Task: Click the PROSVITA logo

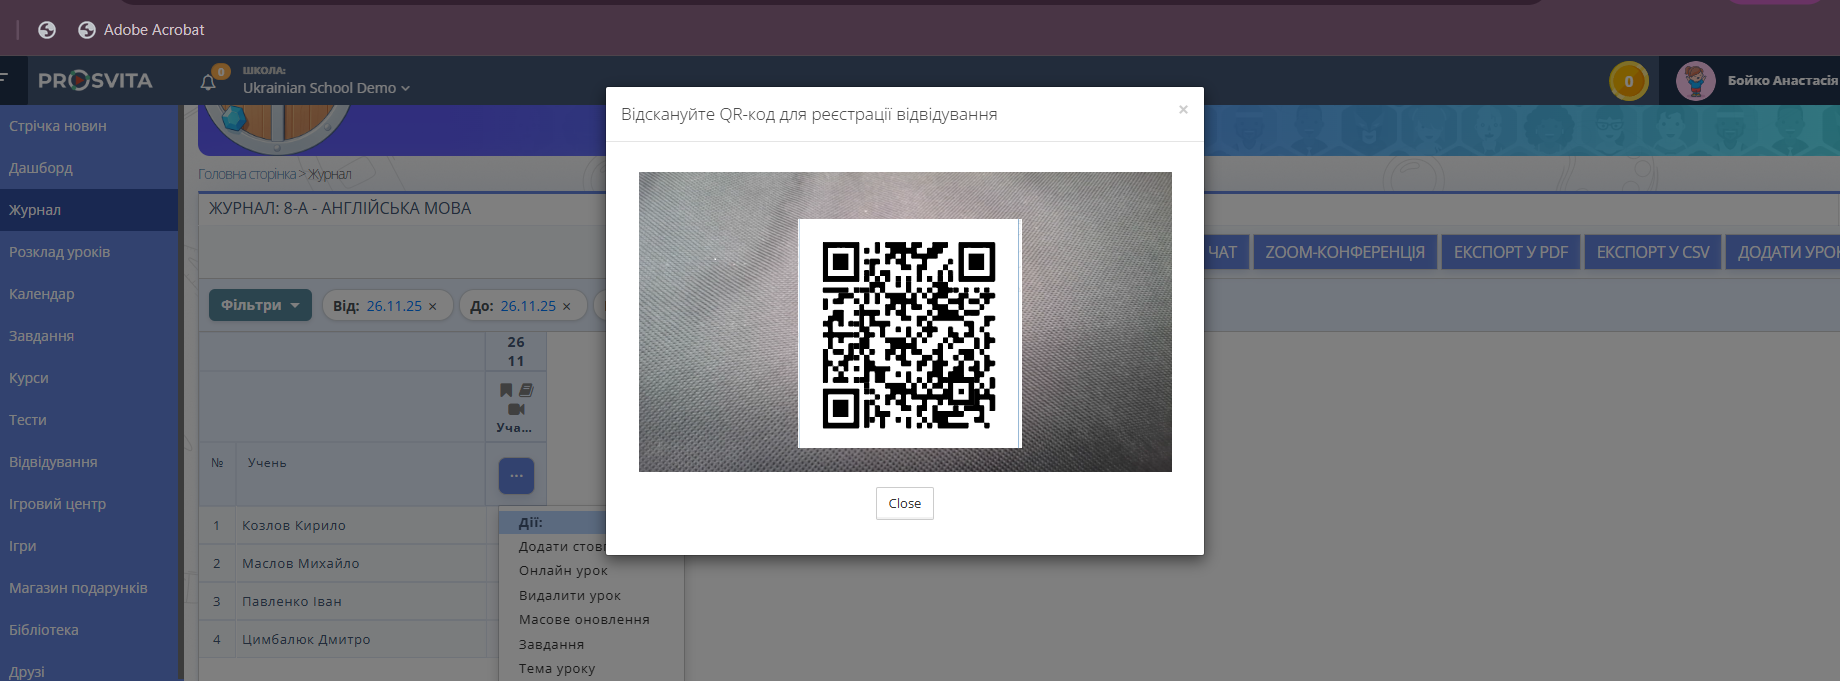Action: pos(95,81)
